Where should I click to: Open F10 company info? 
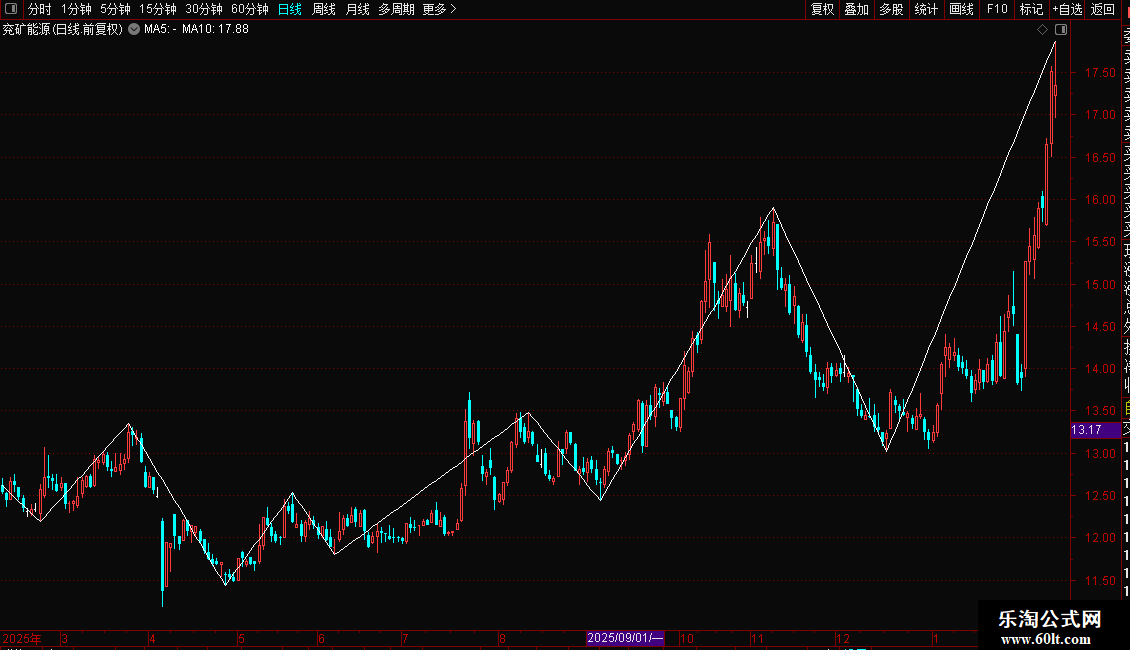(997, 9)
